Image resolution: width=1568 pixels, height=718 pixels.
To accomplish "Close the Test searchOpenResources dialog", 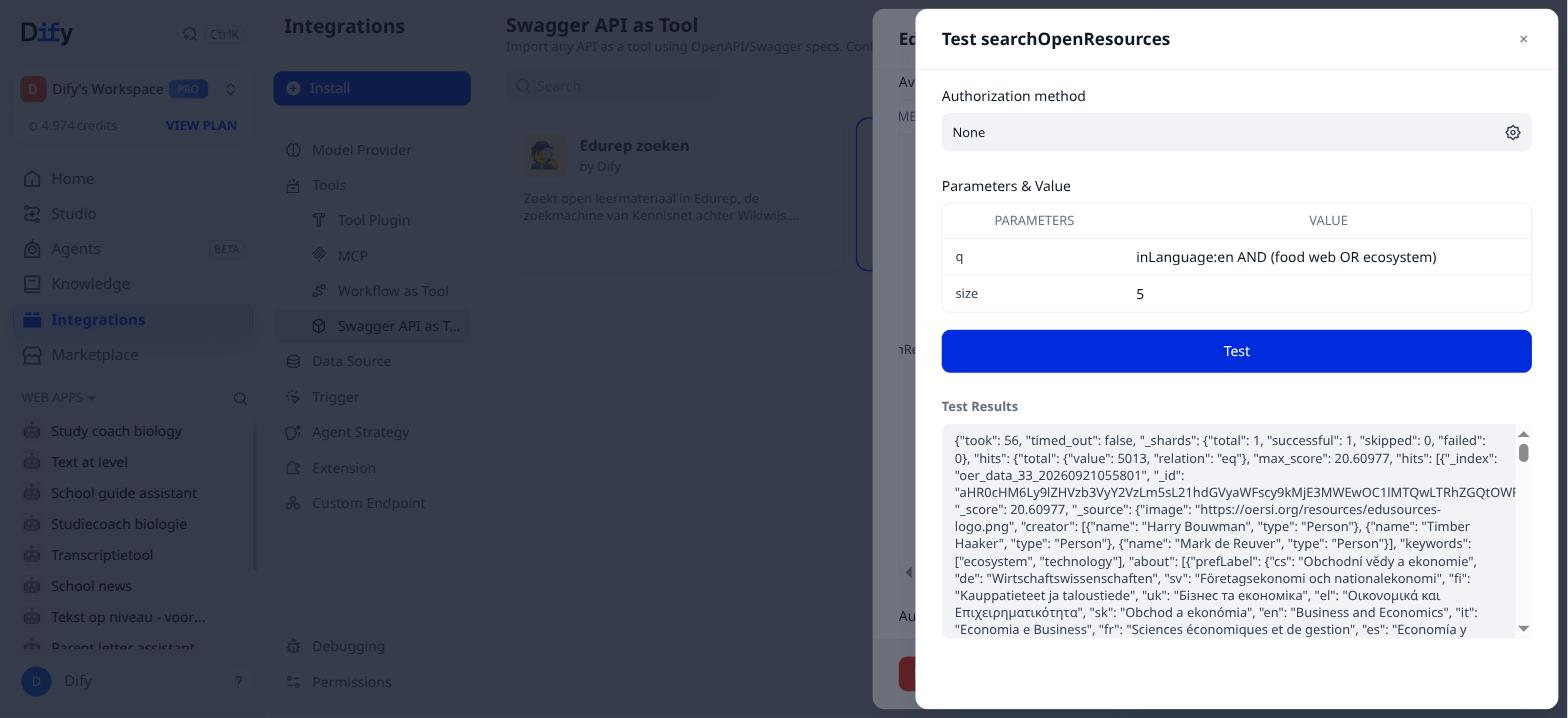I will (1523, 39).
